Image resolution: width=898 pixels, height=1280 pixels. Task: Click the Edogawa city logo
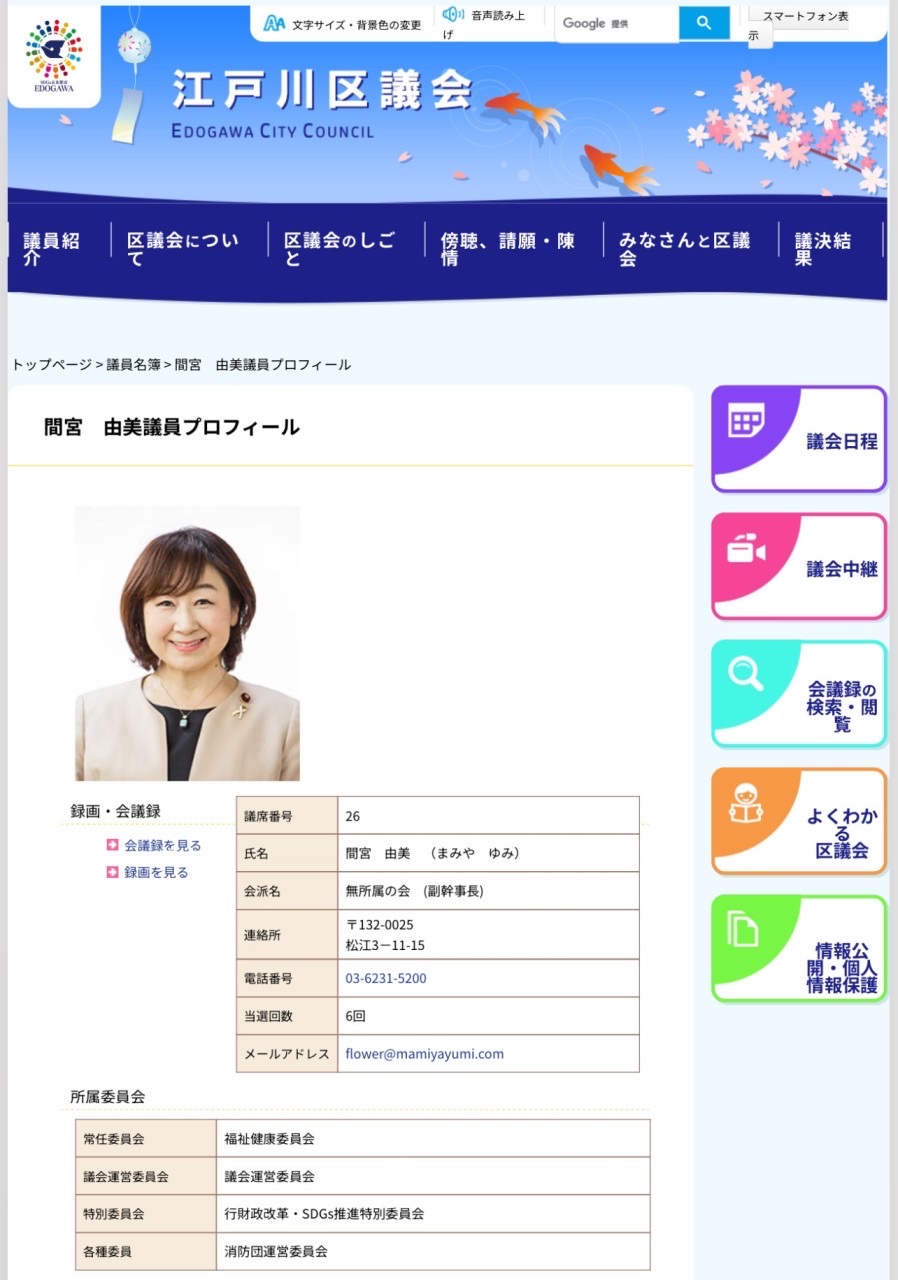[x=54, y=55]
